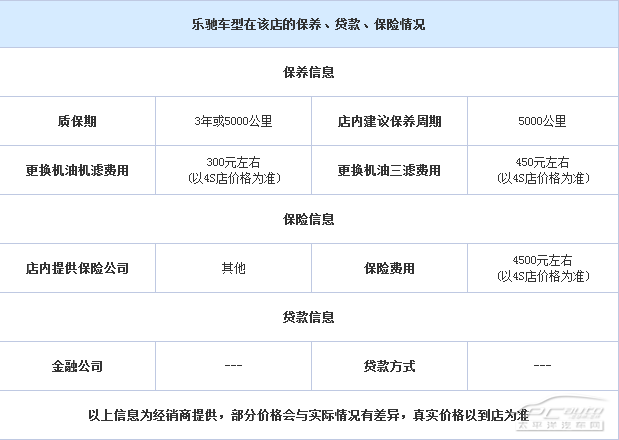Screen dimensions: 619x440
Task: Select the '---' value beside 贷款方式
Action: (542, 366)
